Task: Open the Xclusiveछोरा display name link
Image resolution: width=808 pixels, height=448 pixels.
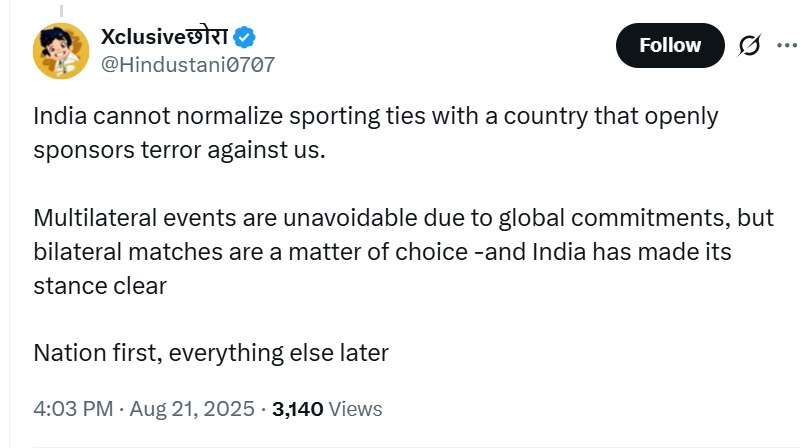Action: point(165,38)
